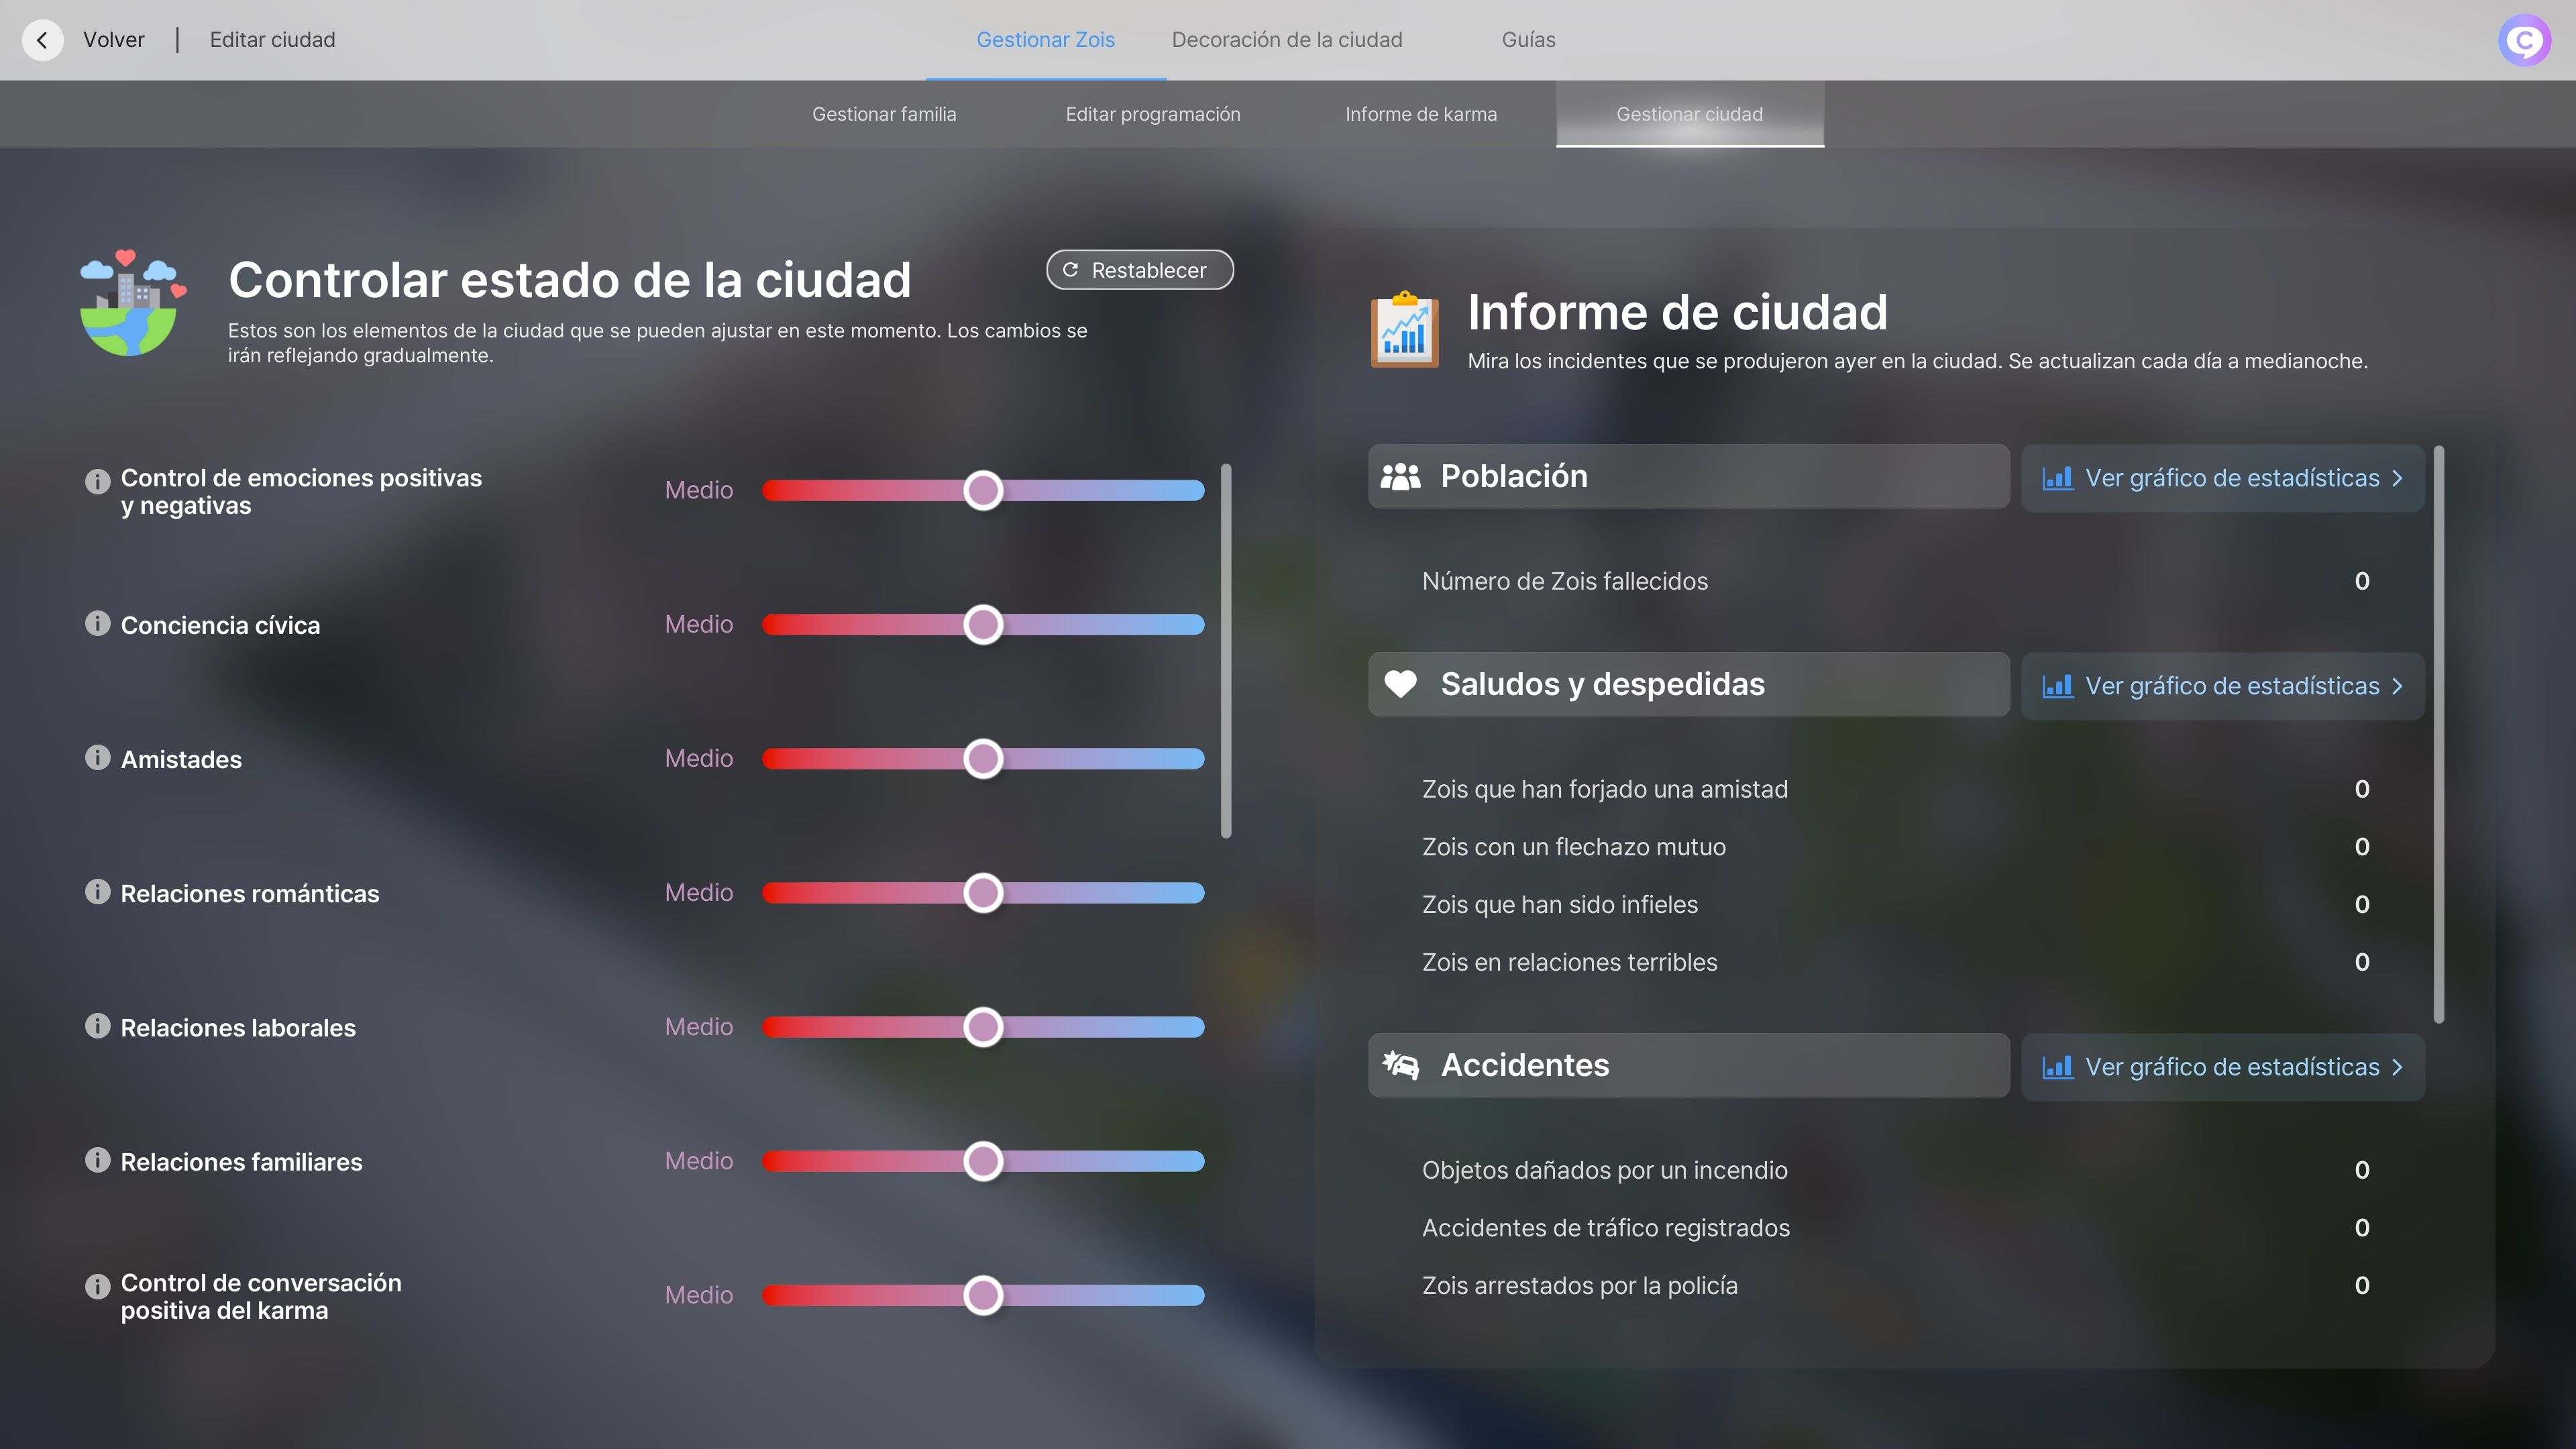
Task: Expand Saludos y despedidas statistics chevron
Action: click(x=2398, y=686)
